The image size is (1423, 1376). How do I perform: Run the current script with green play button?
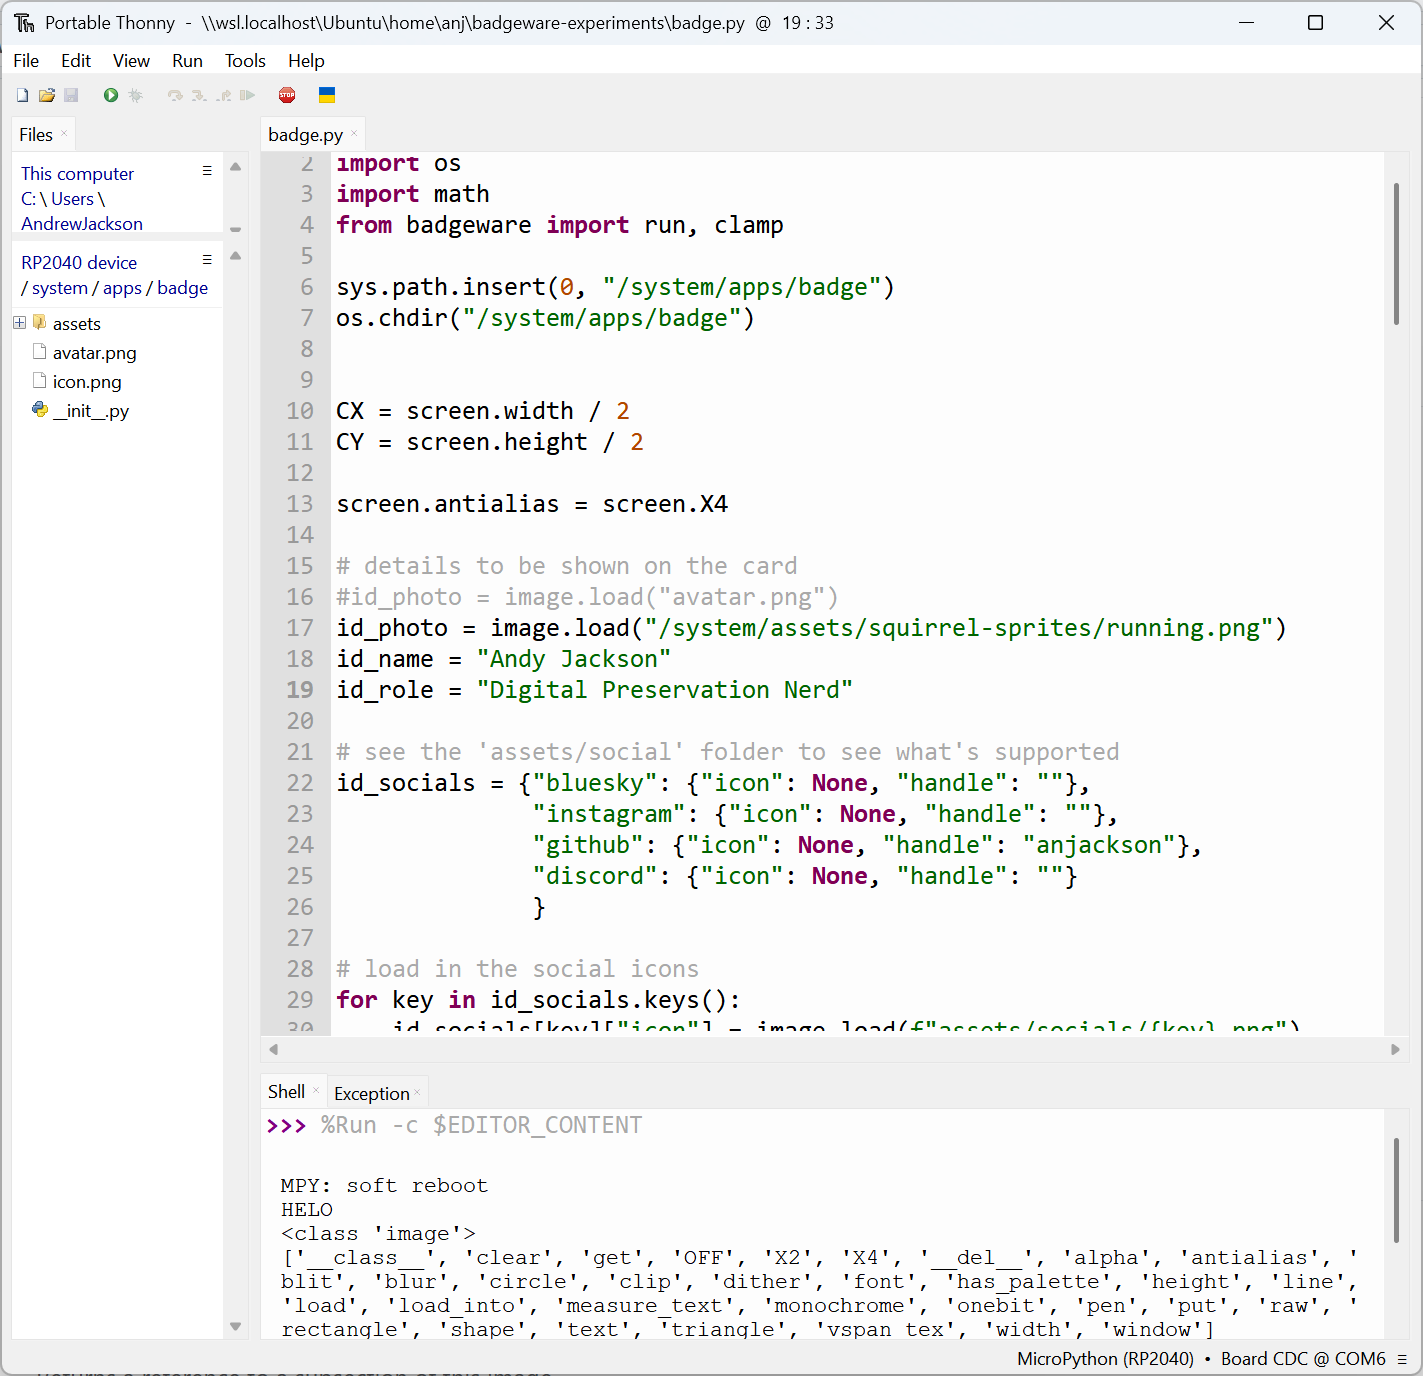pos(111,95)
